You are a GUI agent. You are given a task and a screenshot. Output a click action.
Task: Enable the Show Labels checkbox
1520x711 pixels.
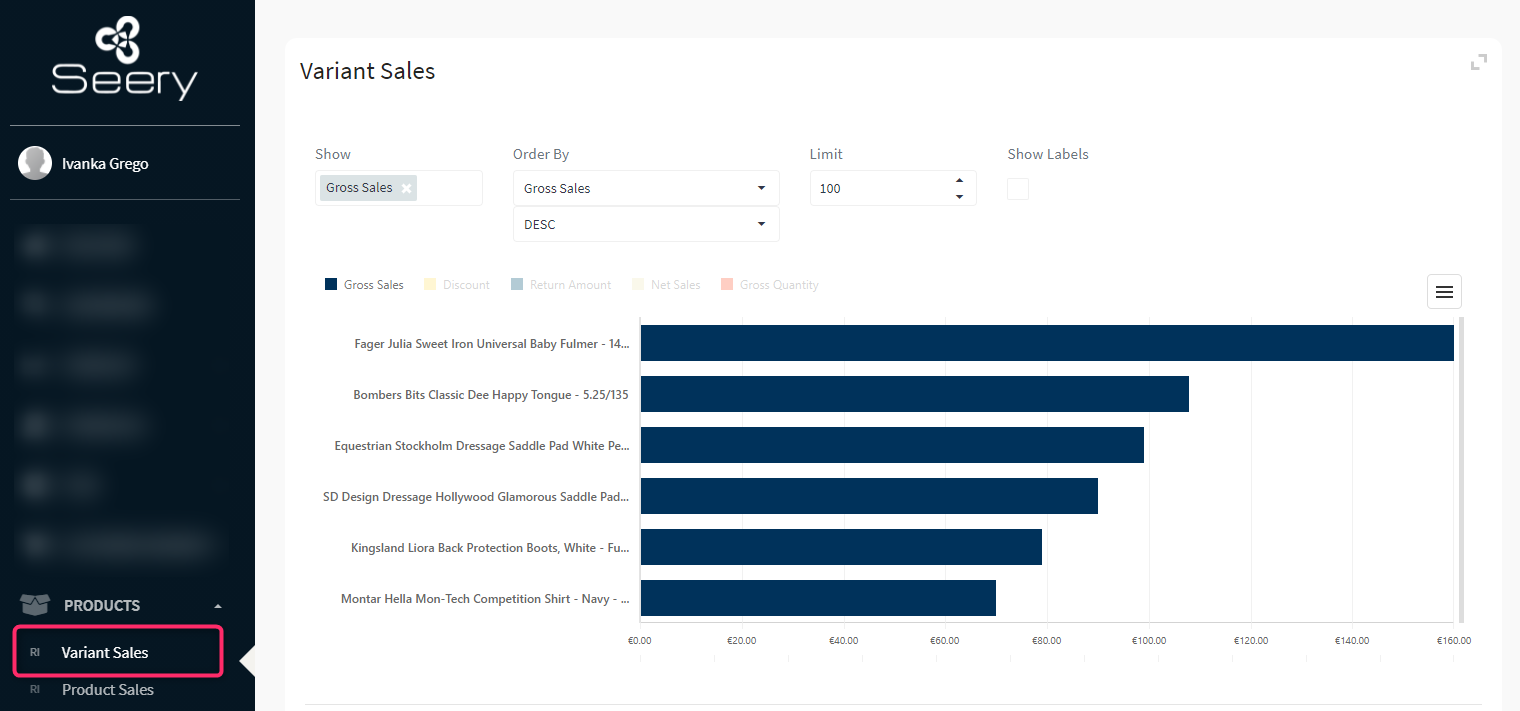click(1018, 189)
